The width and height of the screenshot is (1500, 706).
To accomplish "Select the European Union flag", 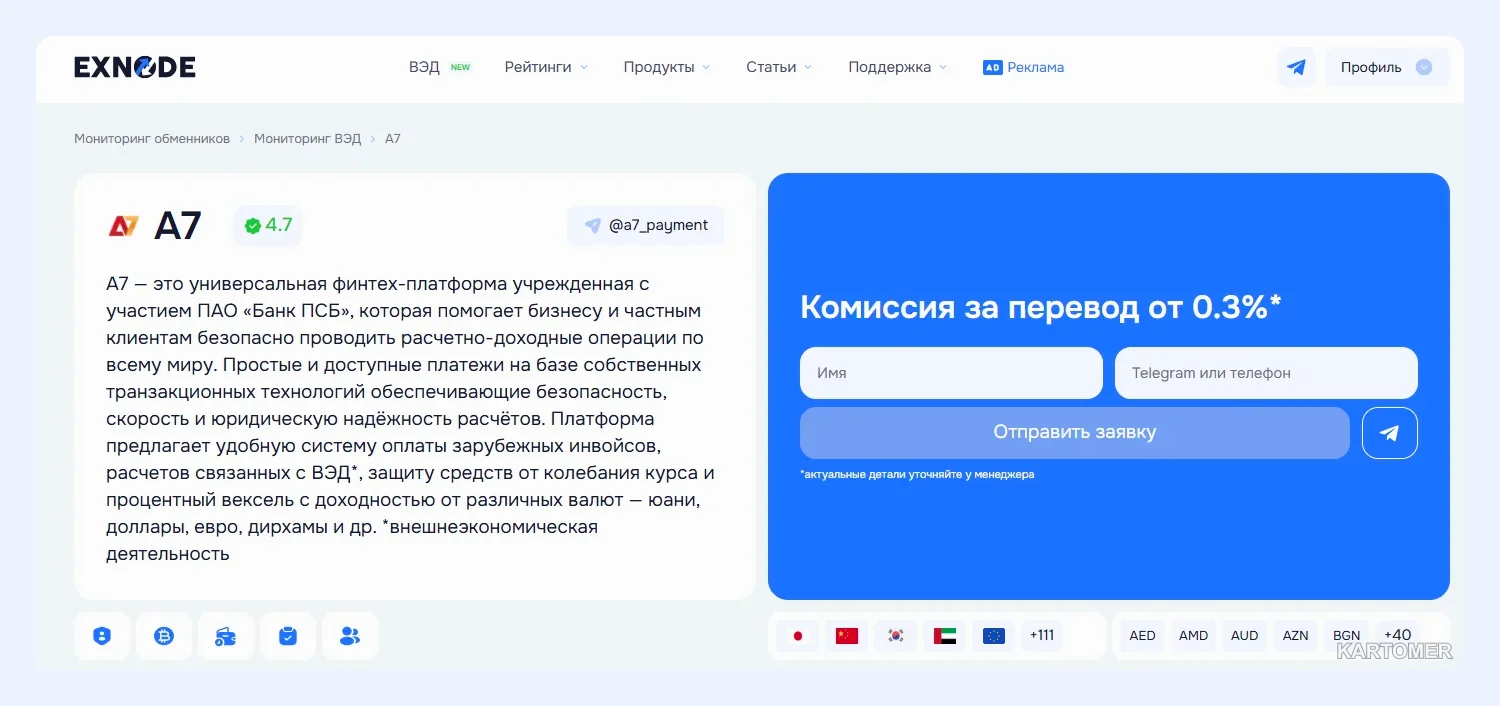I will [x=994, y=636].
